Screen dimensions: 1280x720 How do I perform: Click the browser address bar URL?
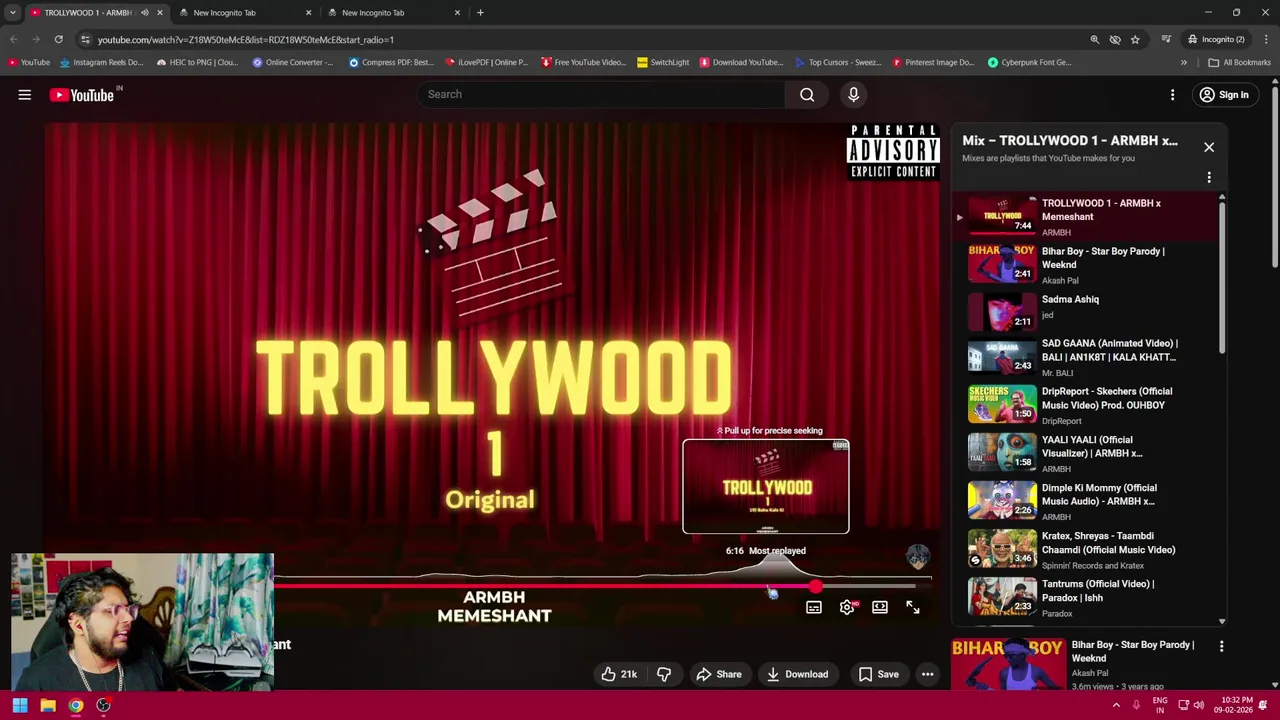(245, 40)
